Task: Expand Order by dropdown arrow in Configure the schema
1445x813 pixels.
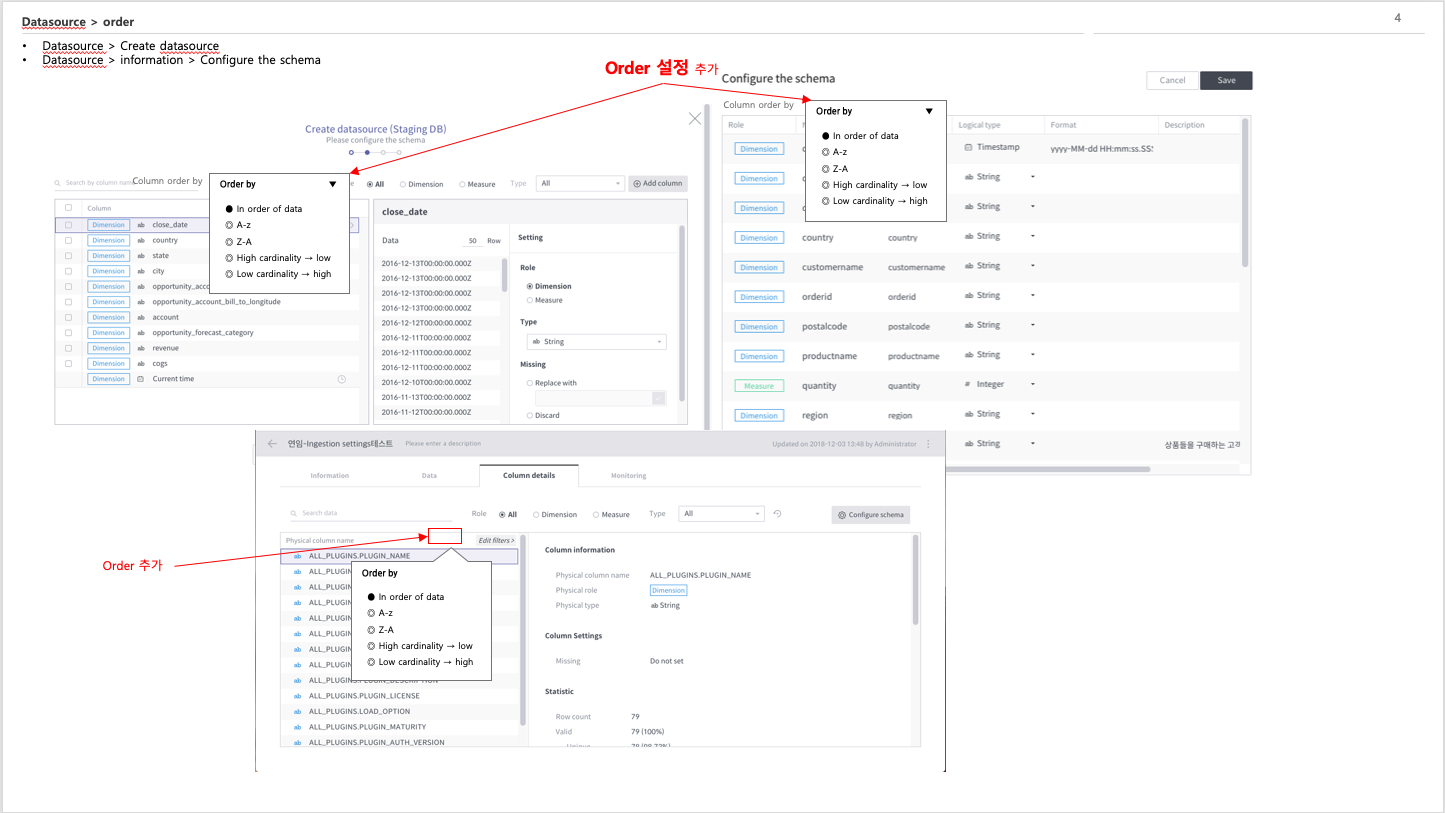Action: coord(929,111)
